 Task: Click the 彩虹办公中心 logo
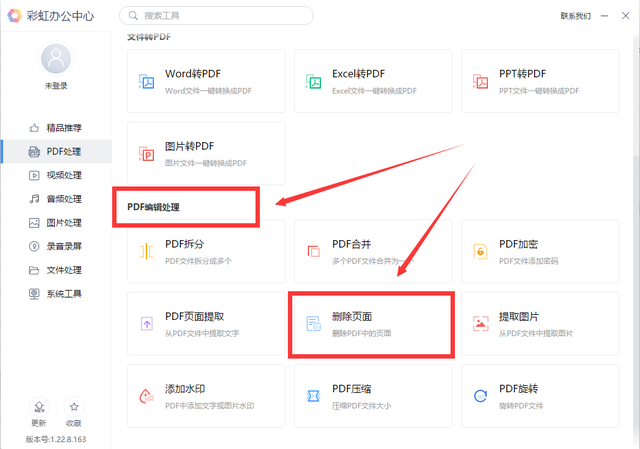(x=14, y=16)
